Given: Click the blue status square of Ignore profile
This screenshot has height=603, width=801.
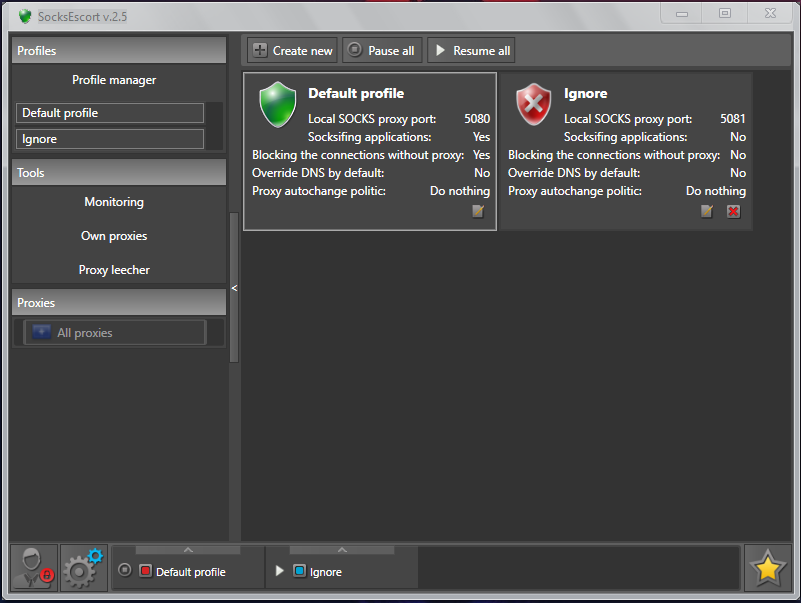Looking at the screenshot, I should tap(300, 570).
